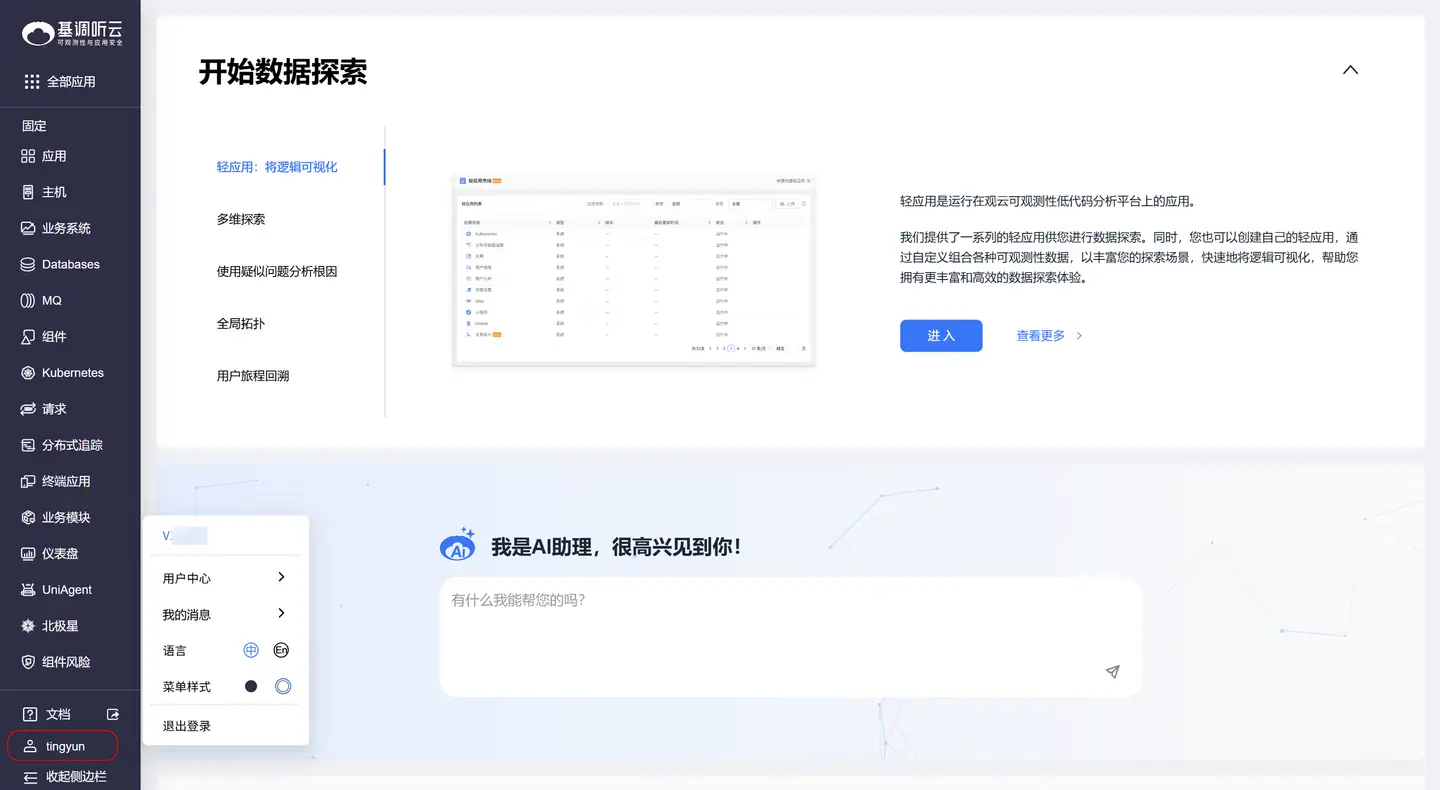Screen dimensions: 1440x790
Task: Expand the 我的消息 submenu
Action: pos(222,613)
